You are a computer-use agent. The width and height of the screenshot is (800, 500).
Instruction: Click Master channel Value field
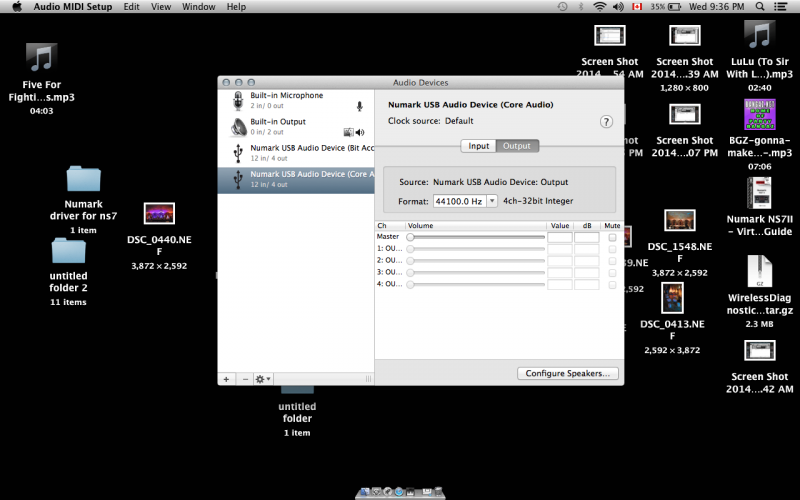[x=560, y=237]
